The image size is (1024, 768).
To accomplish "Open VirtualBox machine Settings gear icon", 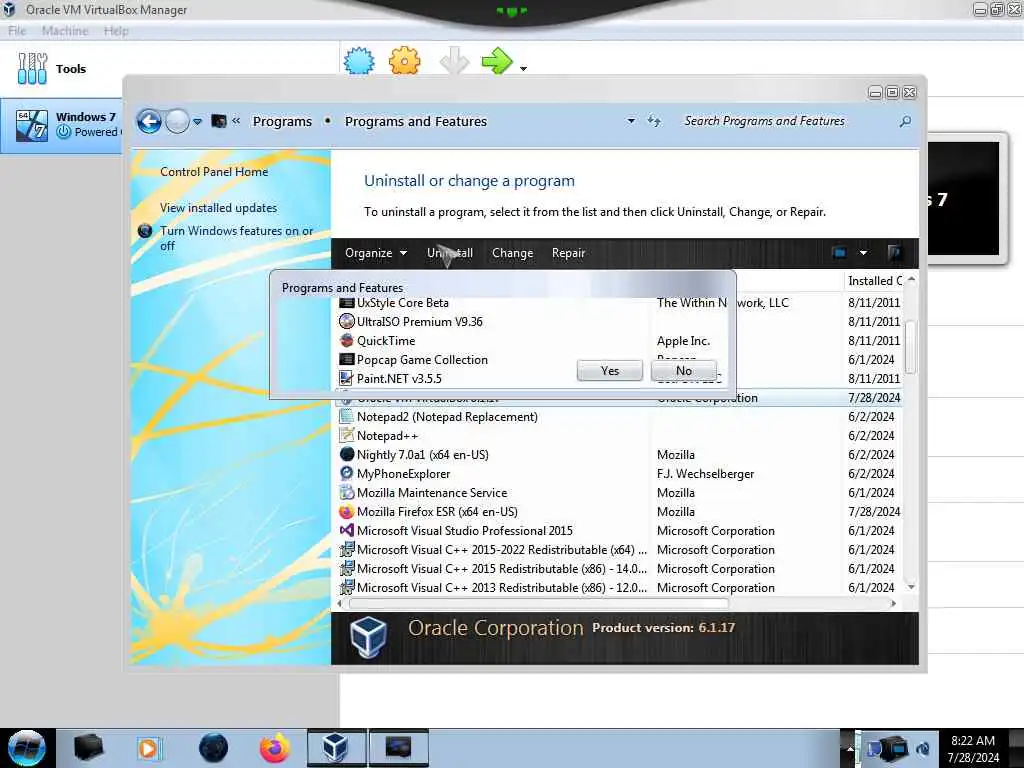I will tap(404, 61).
